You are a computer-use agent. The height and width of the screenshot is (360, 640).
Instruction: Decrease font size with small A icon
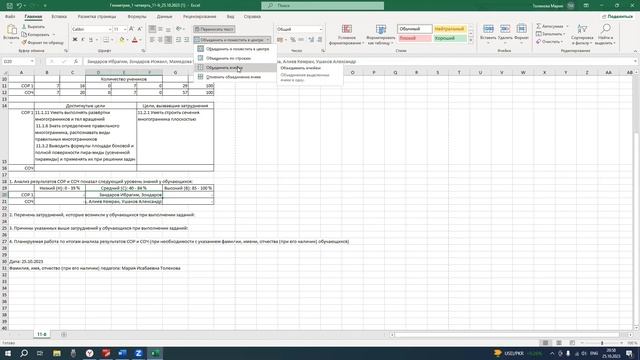coord(140,29)
